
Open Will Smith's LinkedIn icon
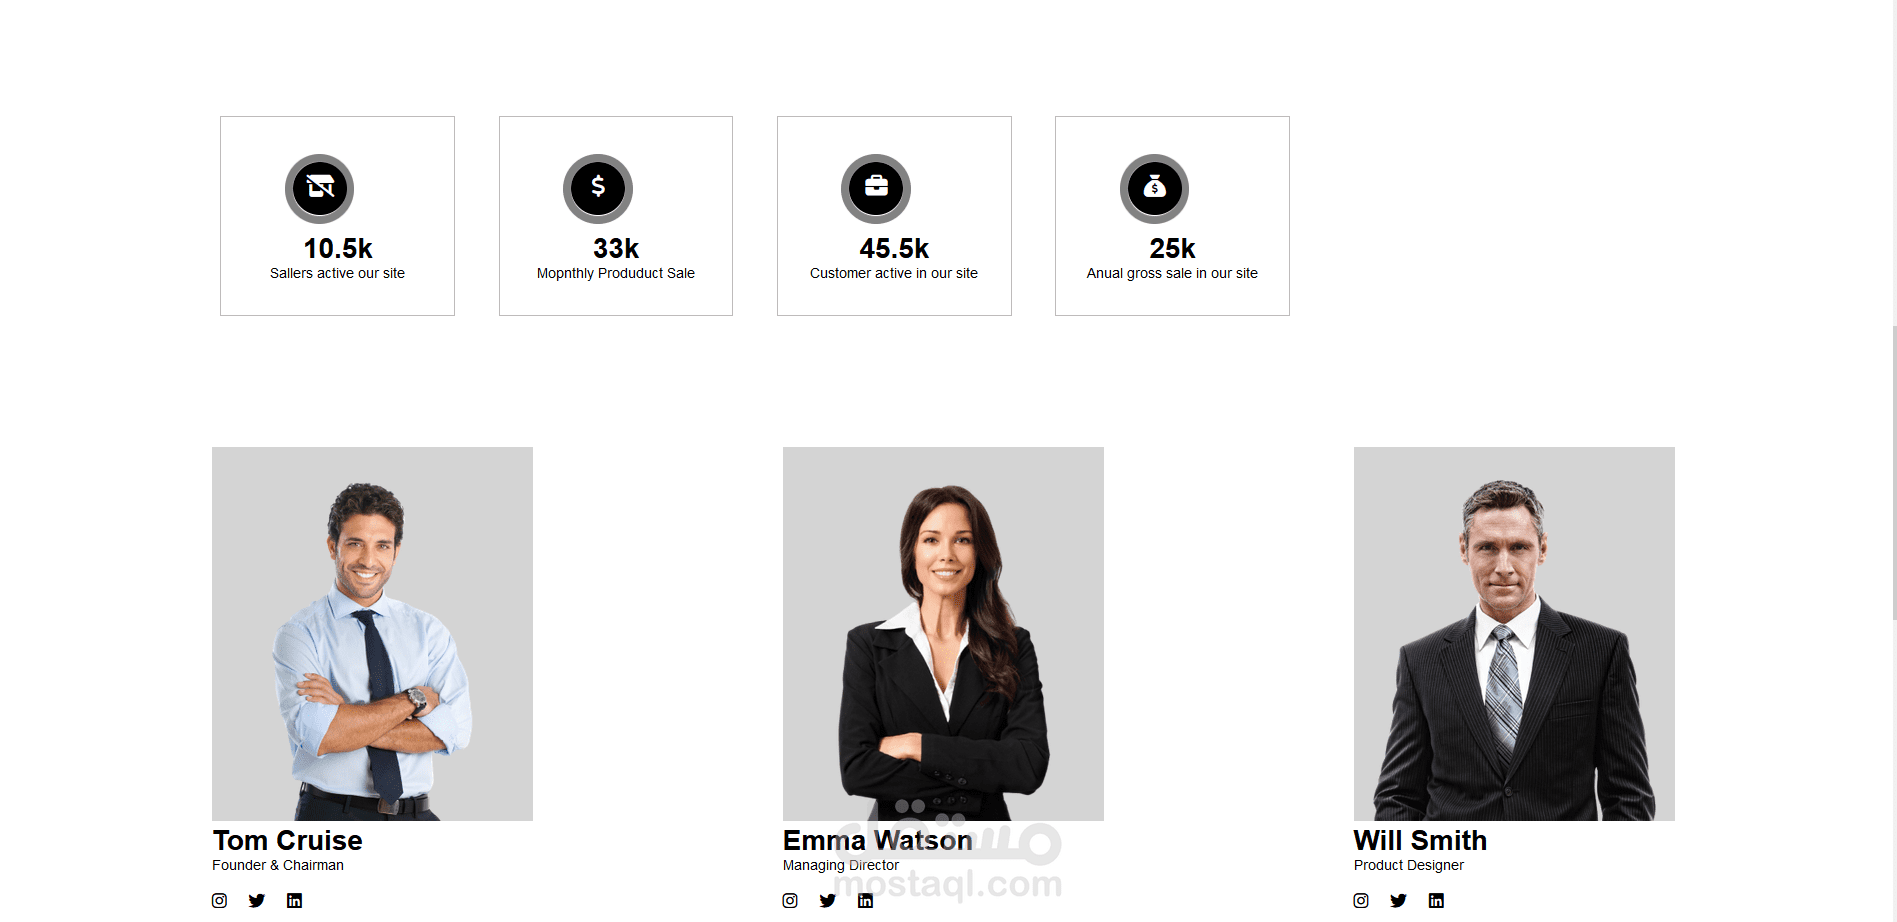[x=1436, y=900]
